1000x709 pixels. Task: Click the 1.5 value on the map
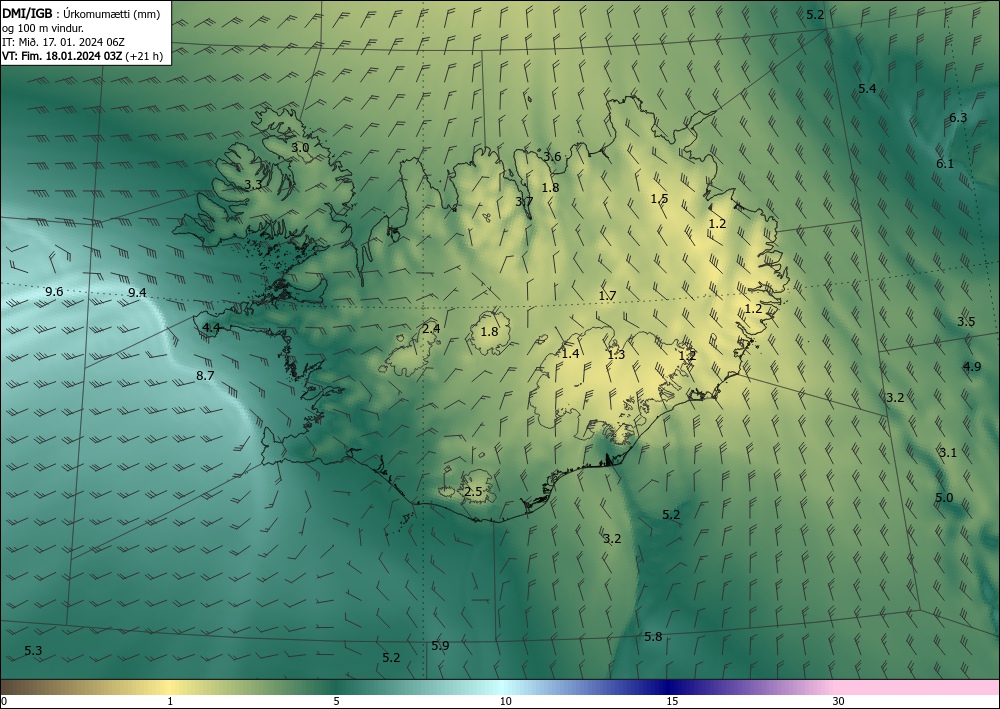pos(659,199)
